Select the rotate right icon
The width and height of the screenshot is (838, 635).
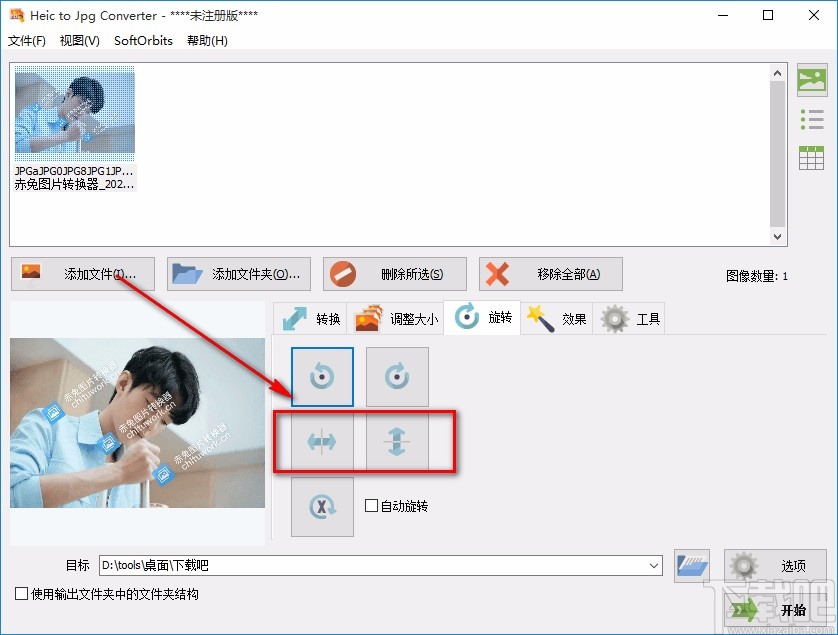click(x=397, y=376)
